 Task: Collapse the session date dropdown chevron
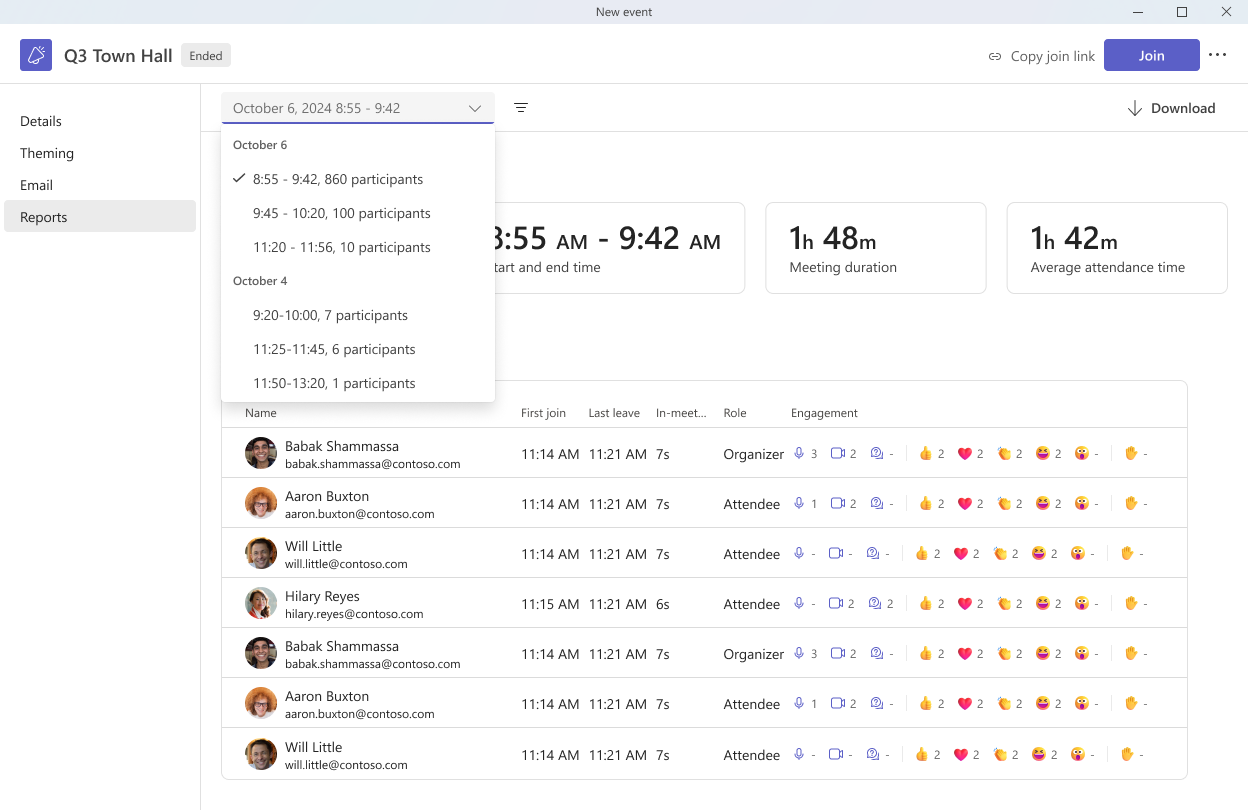click(x=475, y=108)
